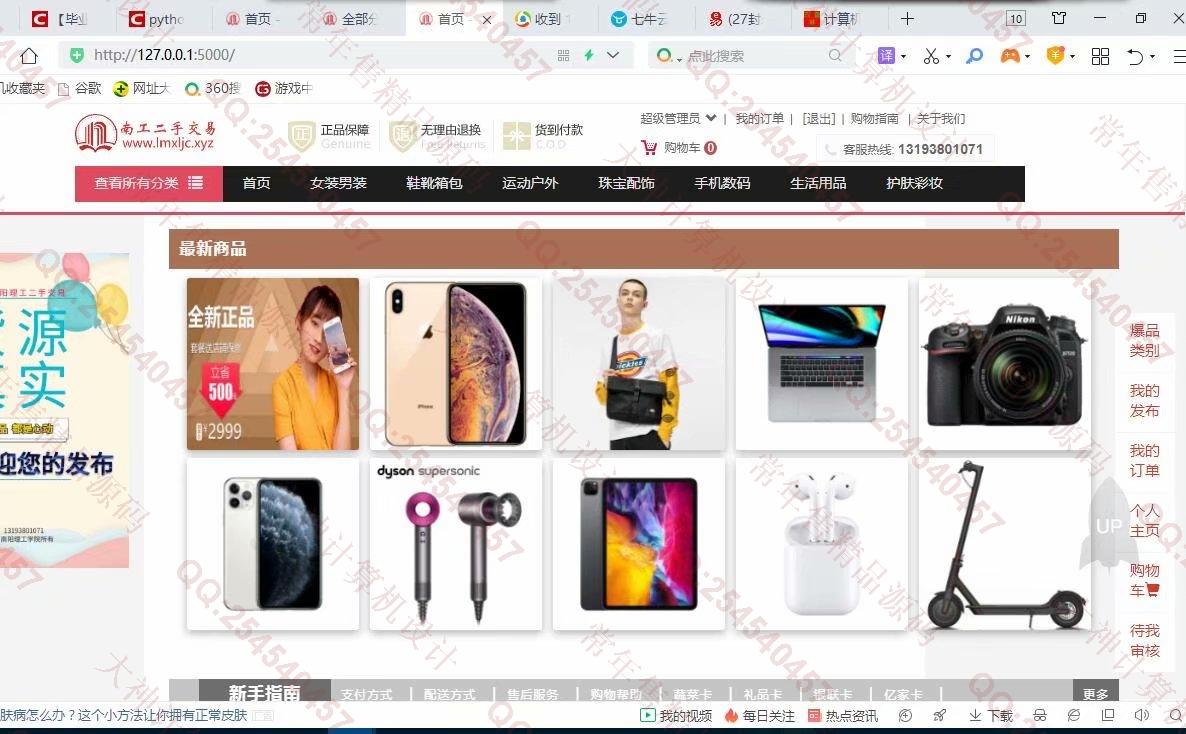
Task: Click the undo restore-tab icon
Action: coord(1135,56)
